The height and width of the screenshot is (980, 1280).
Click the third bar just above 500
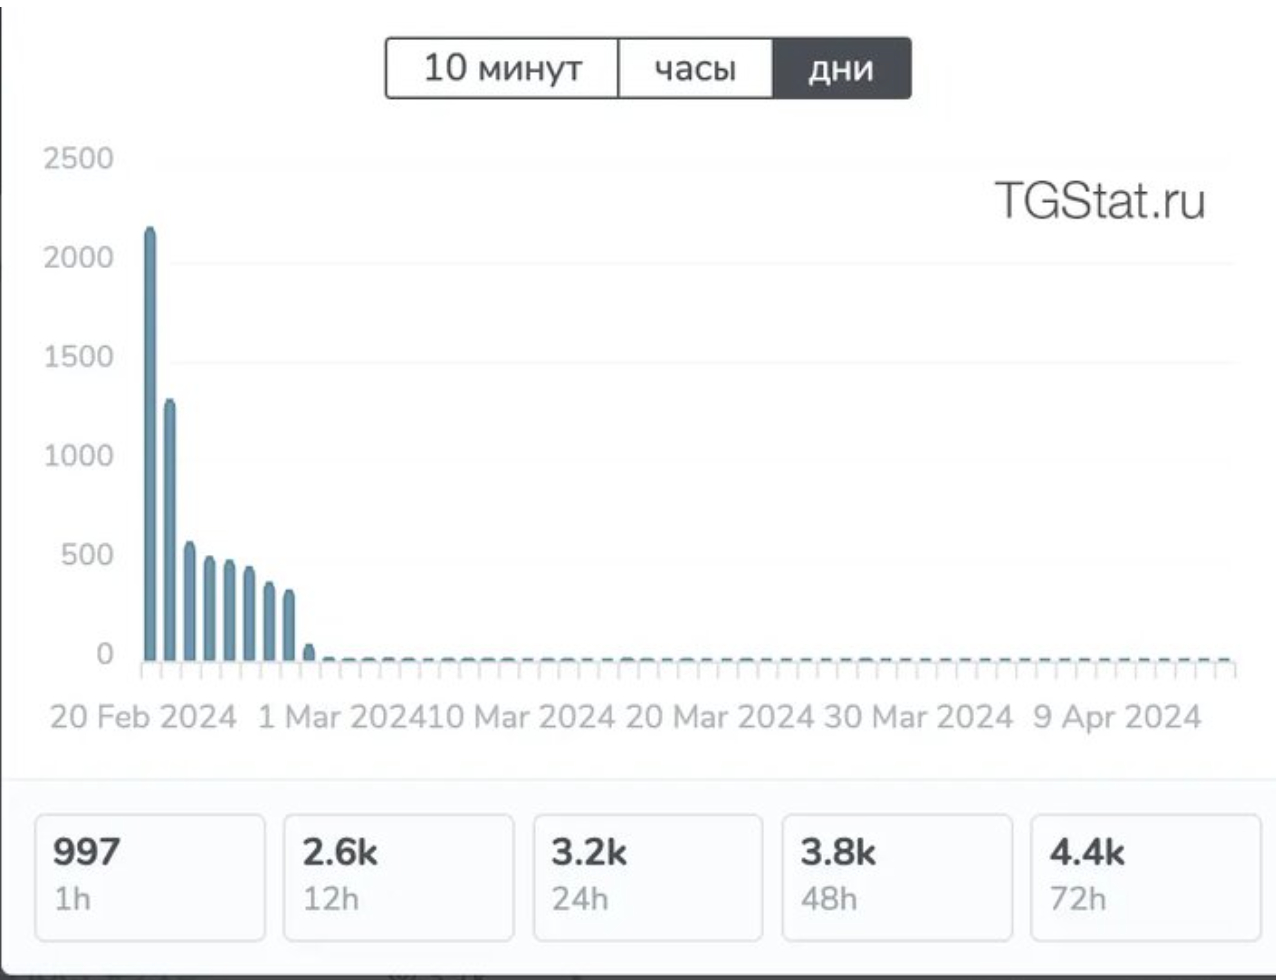(190, 602)
